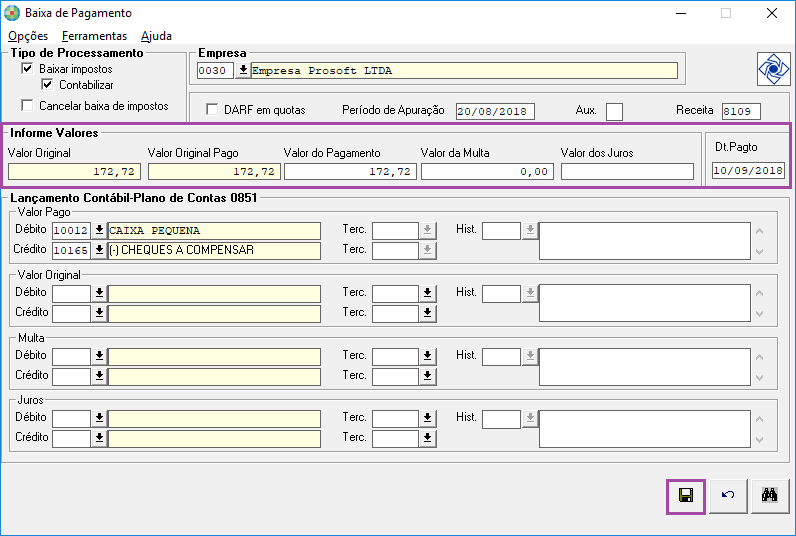Open Juros Crédito account lookup
The image size is (796, 536).
pyautogui.click(x=100, y=438)
